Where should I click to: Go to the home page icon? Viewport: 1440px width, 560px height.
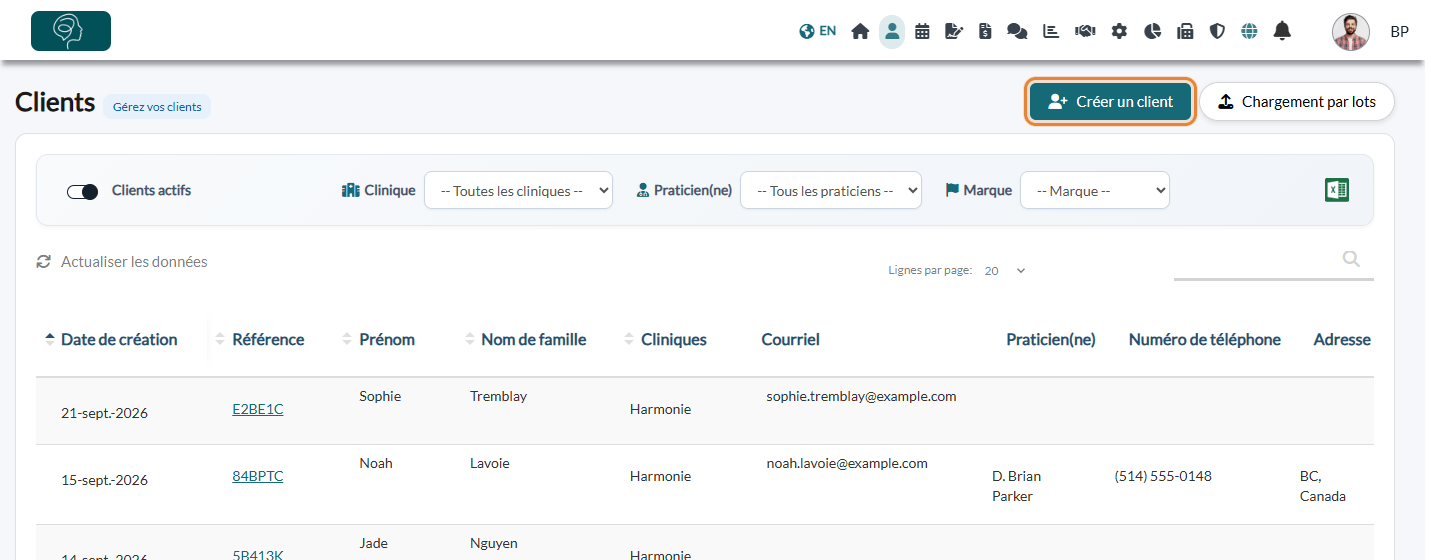pos(860,31)
